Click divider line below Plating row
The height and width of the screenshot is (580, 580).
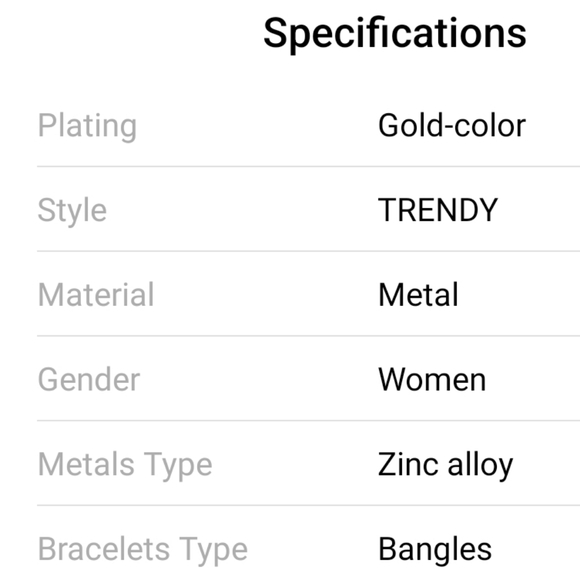pos(308,166)
